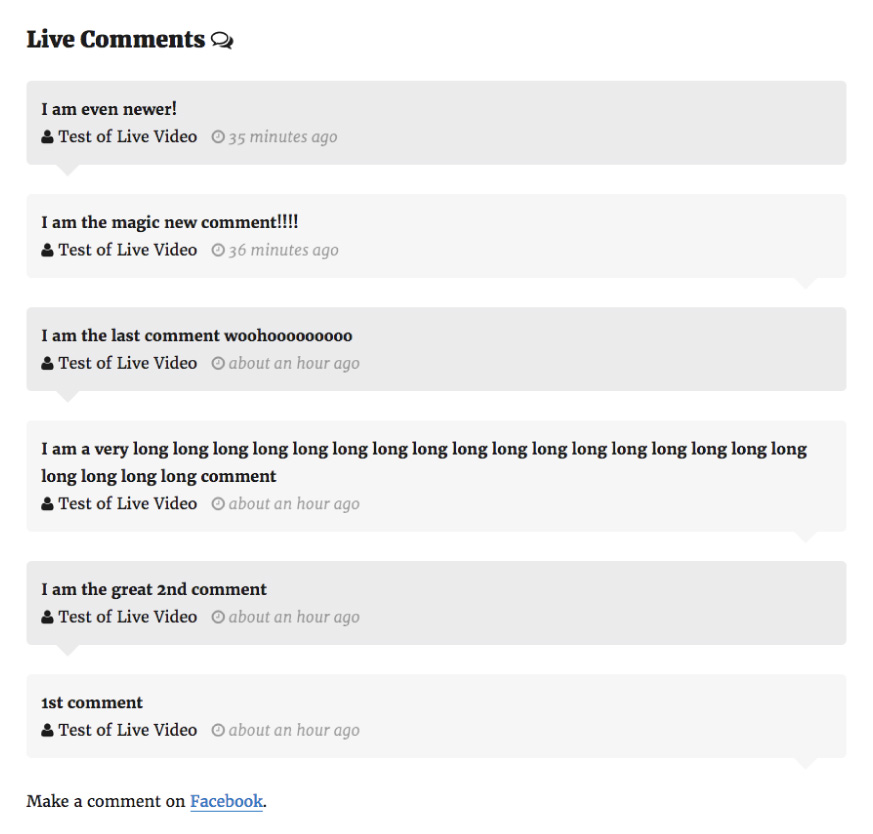Open the Facebook link
This screenshot has width=873, height=834.
[x=226, y=801]
